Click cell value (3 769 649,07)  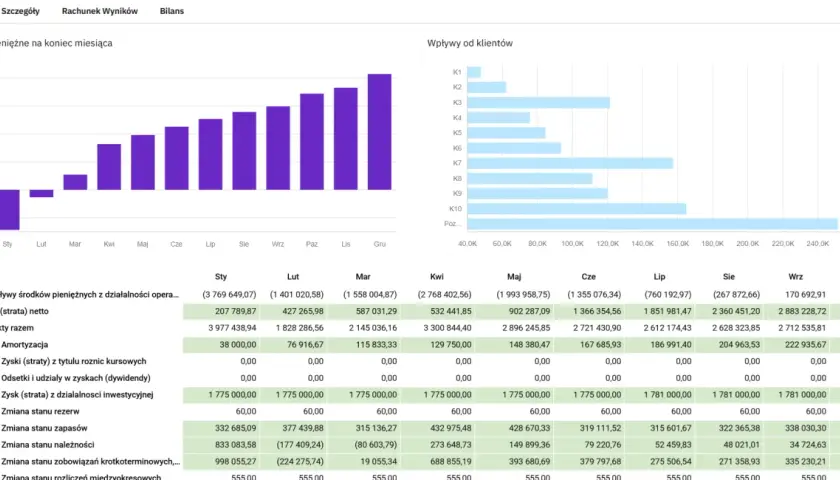(229, 295)
